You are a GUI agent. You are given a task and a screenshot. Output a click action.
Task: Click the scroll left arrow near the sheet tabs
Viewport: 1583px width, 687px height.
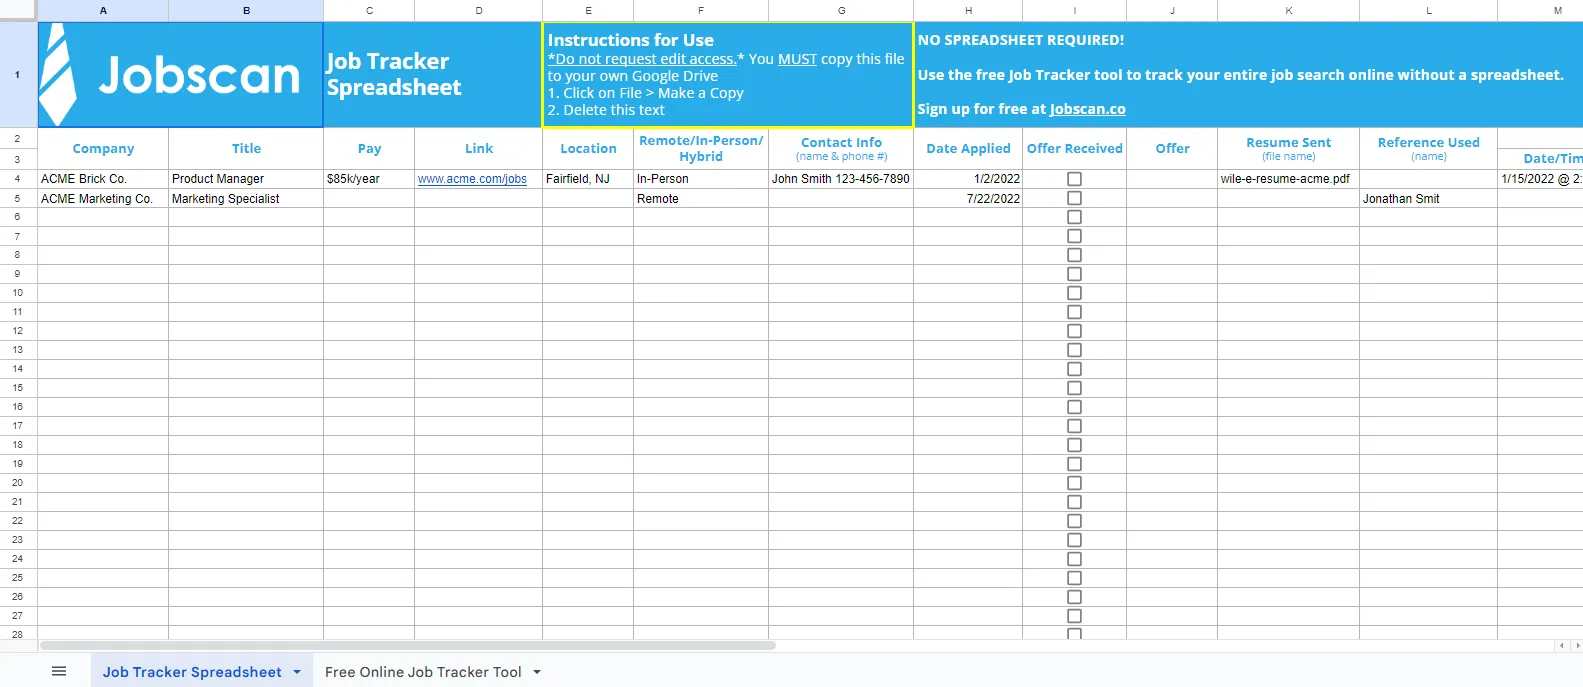1563,645
